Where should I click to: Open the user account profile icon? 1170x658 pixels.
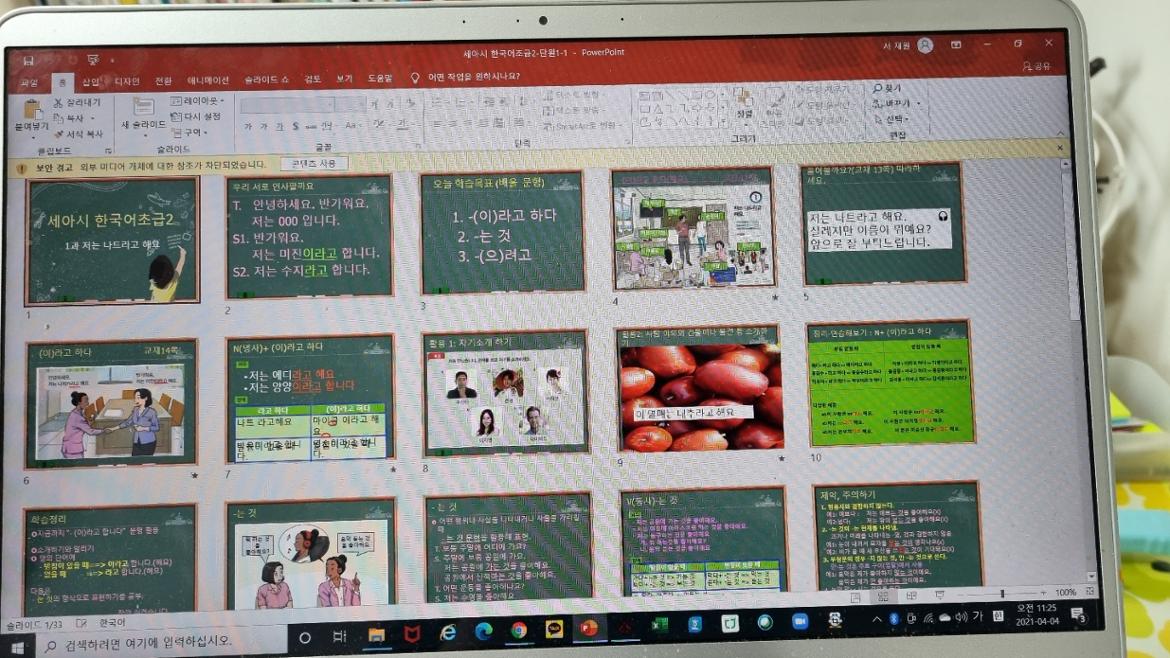[x=925, y=46]
